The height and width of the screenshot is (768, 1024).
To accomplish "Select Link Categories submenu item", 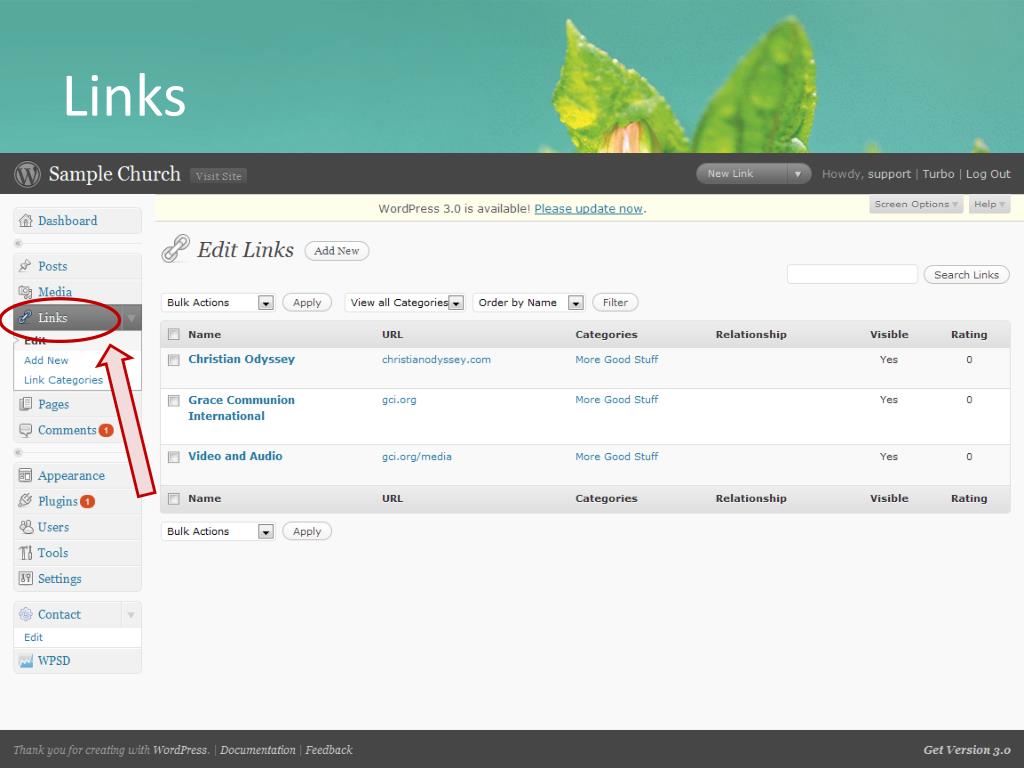I will (63, 380).
